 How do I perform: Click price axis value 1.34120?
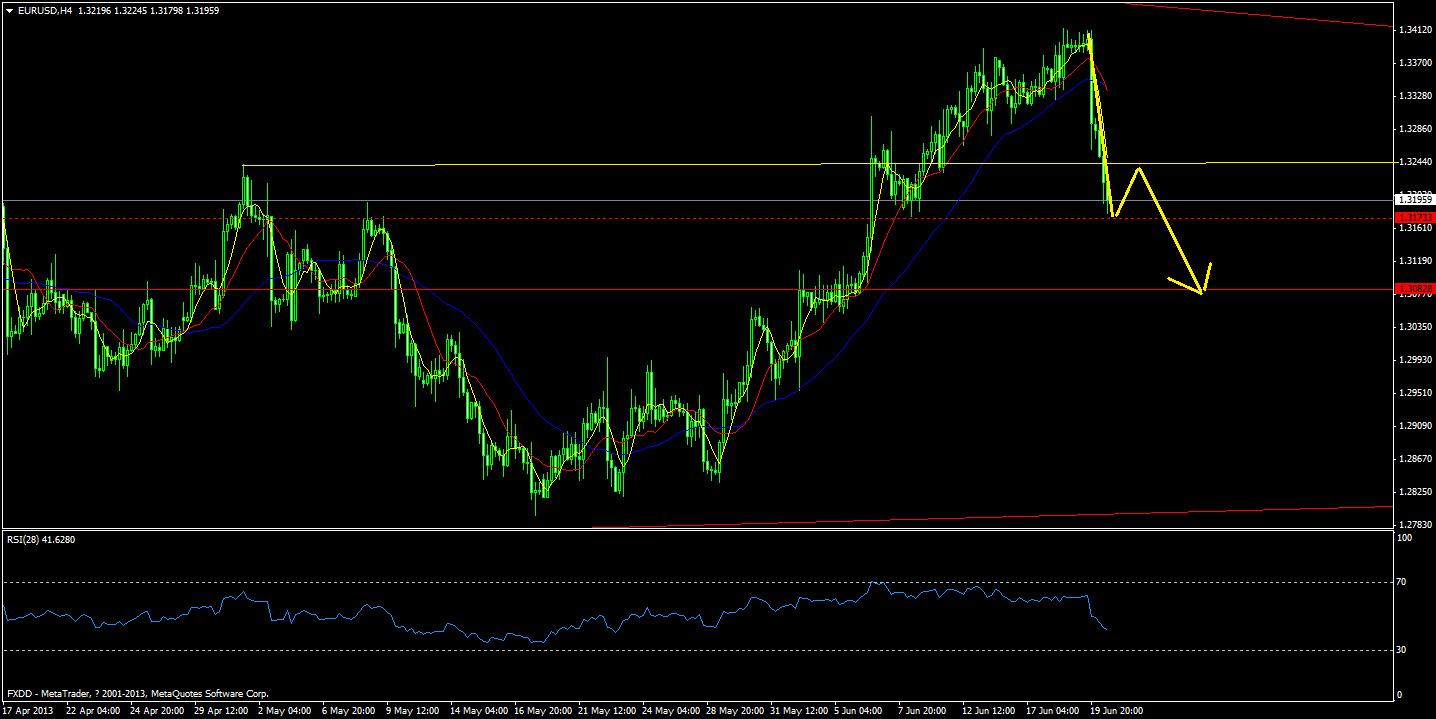pos(1416,31)
